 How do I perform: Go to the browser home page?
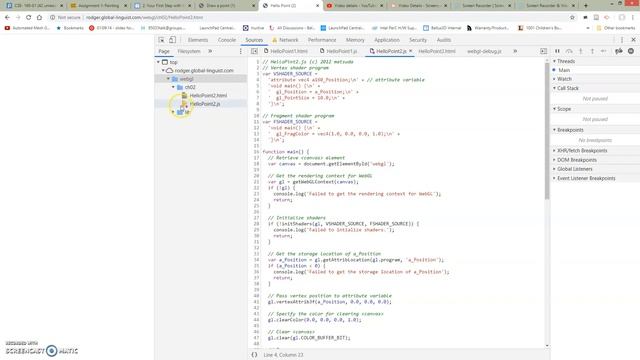coord(39,18)
